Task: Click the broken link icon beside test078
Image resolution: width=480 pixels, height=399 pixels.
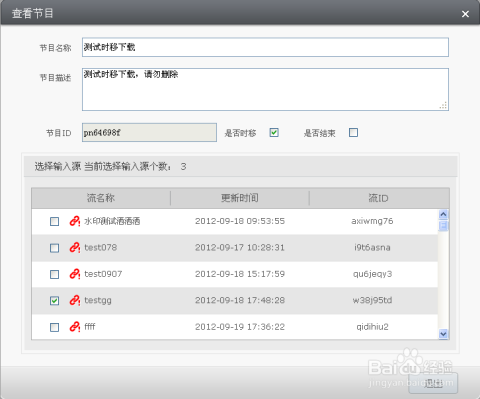Action: 75,247
